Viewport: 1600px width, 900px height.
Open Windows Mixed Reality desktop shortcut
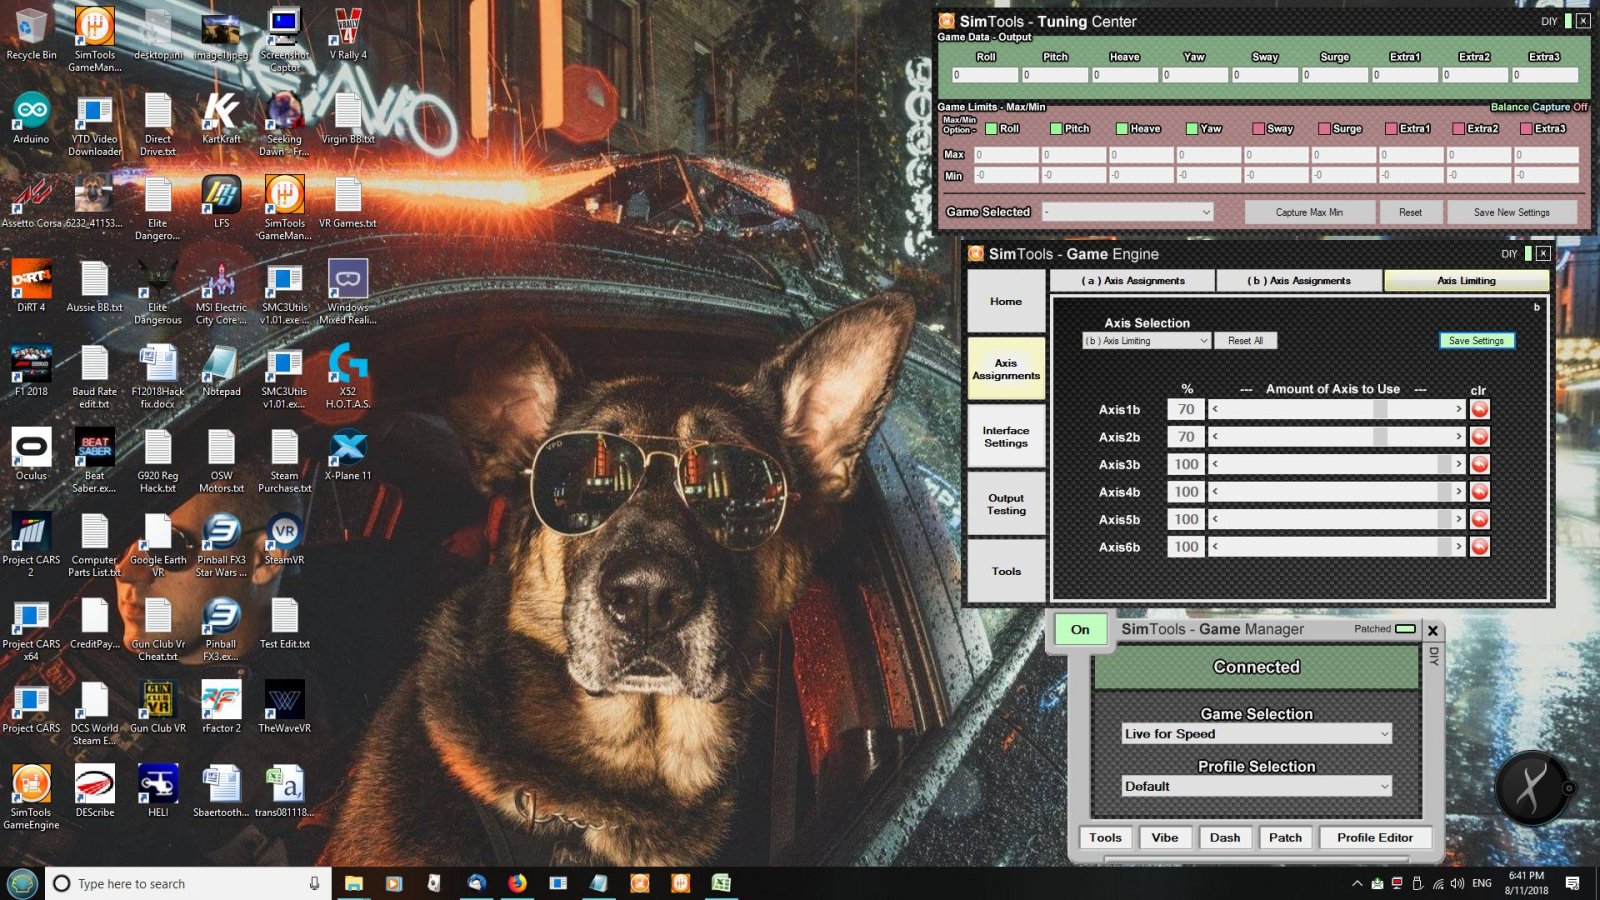tap(348, 293)
